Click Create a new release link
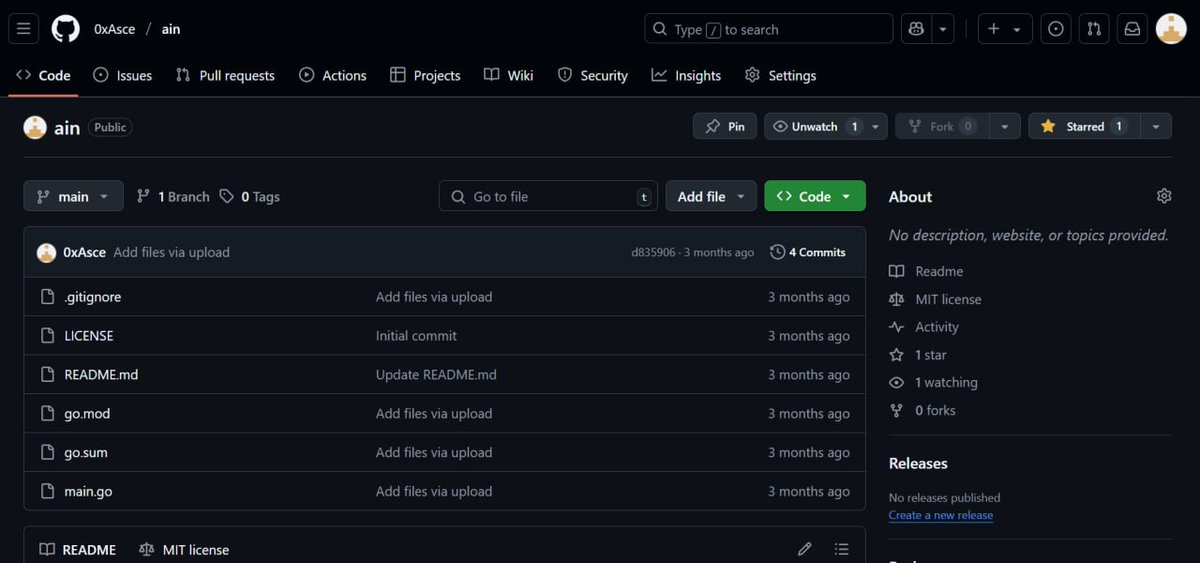 (x=941, y=515)
